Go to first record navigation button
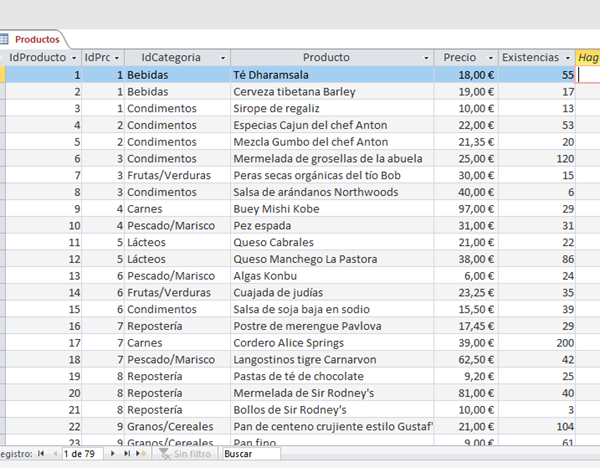Viewport: 600px width, 468px height. pyautogui.click(x=41, y=453)
